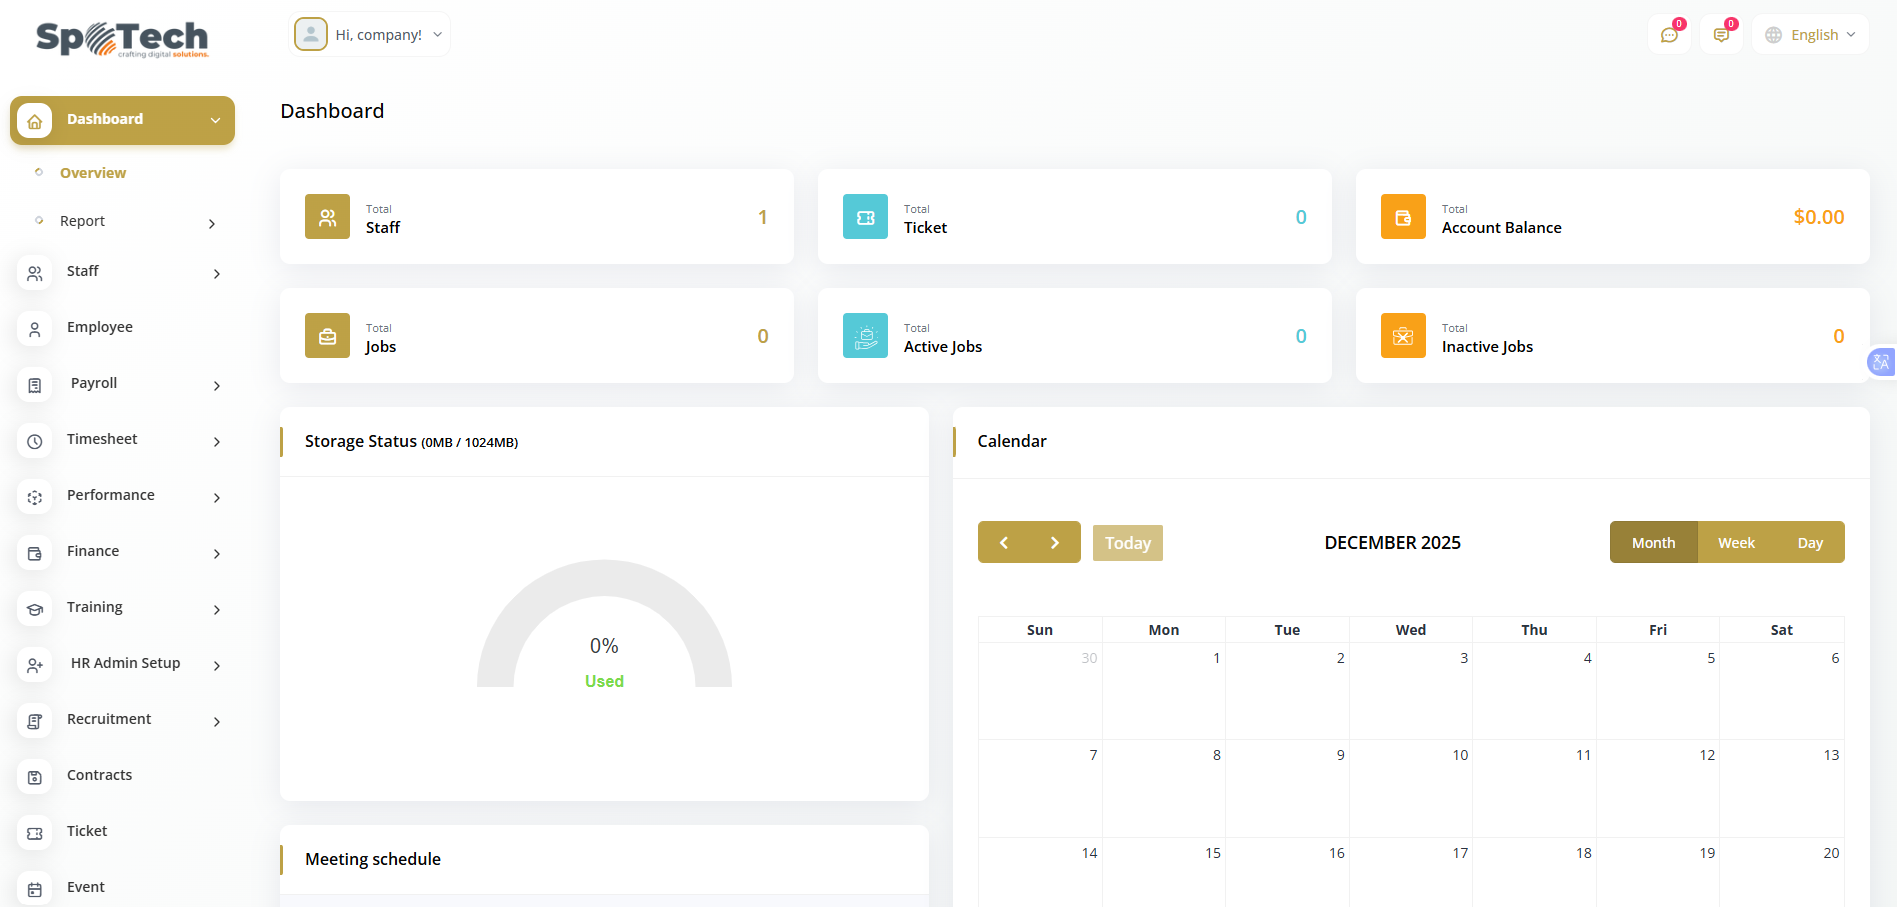Click the Account Balance wallet icon

[x=1403, y=217]
